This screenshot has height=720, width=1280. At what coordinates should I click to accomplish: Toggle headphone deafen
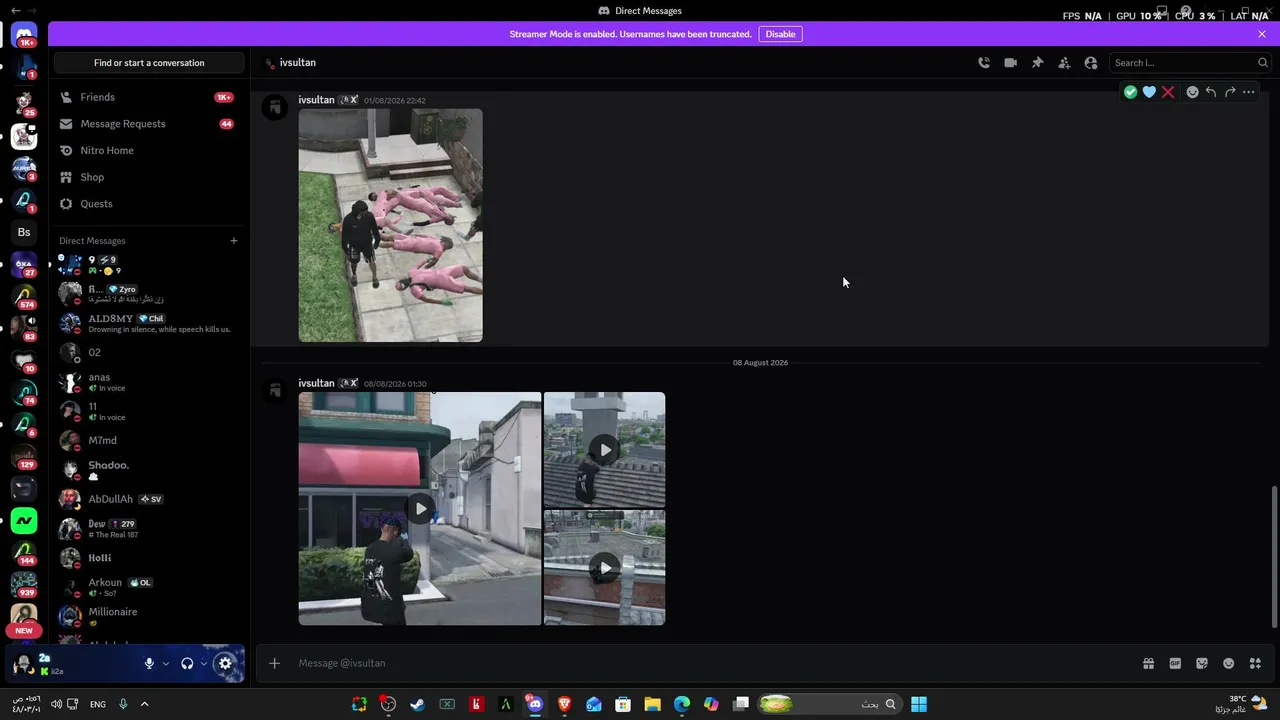coord(187,664)
